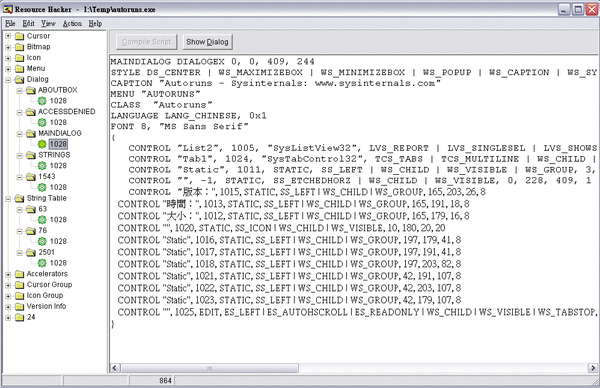The image size is (600, 388).
Task: Click the Compile Script button
Action: point(146,42)
